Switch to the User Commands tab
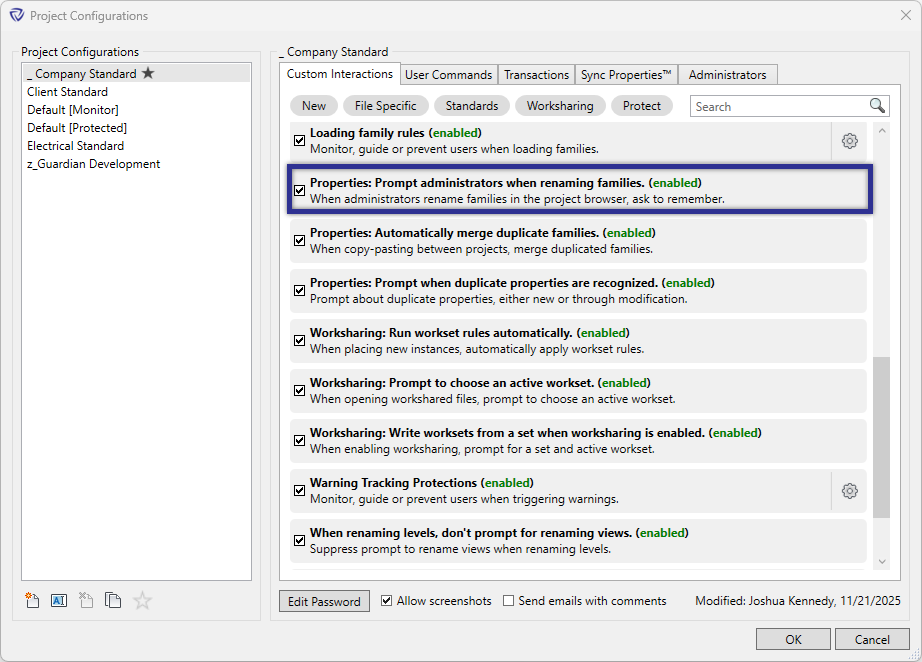This screenshot has width=922, height=662. tap(448, 74)
